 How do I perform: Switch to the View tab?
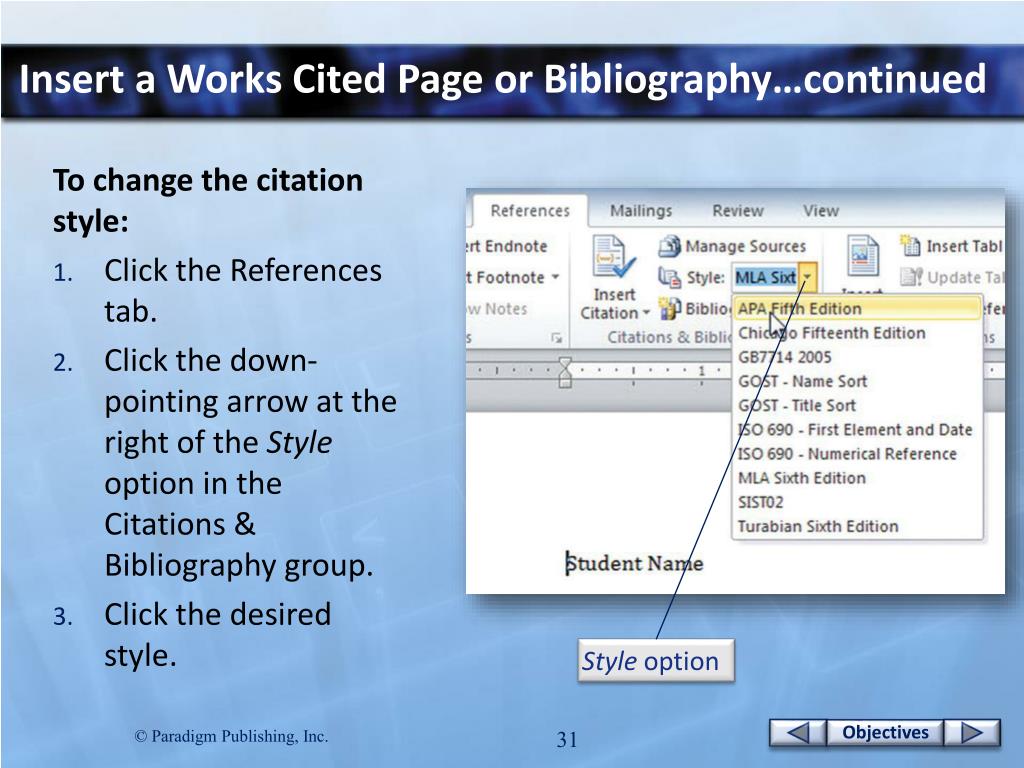click(x=820, y=211)
